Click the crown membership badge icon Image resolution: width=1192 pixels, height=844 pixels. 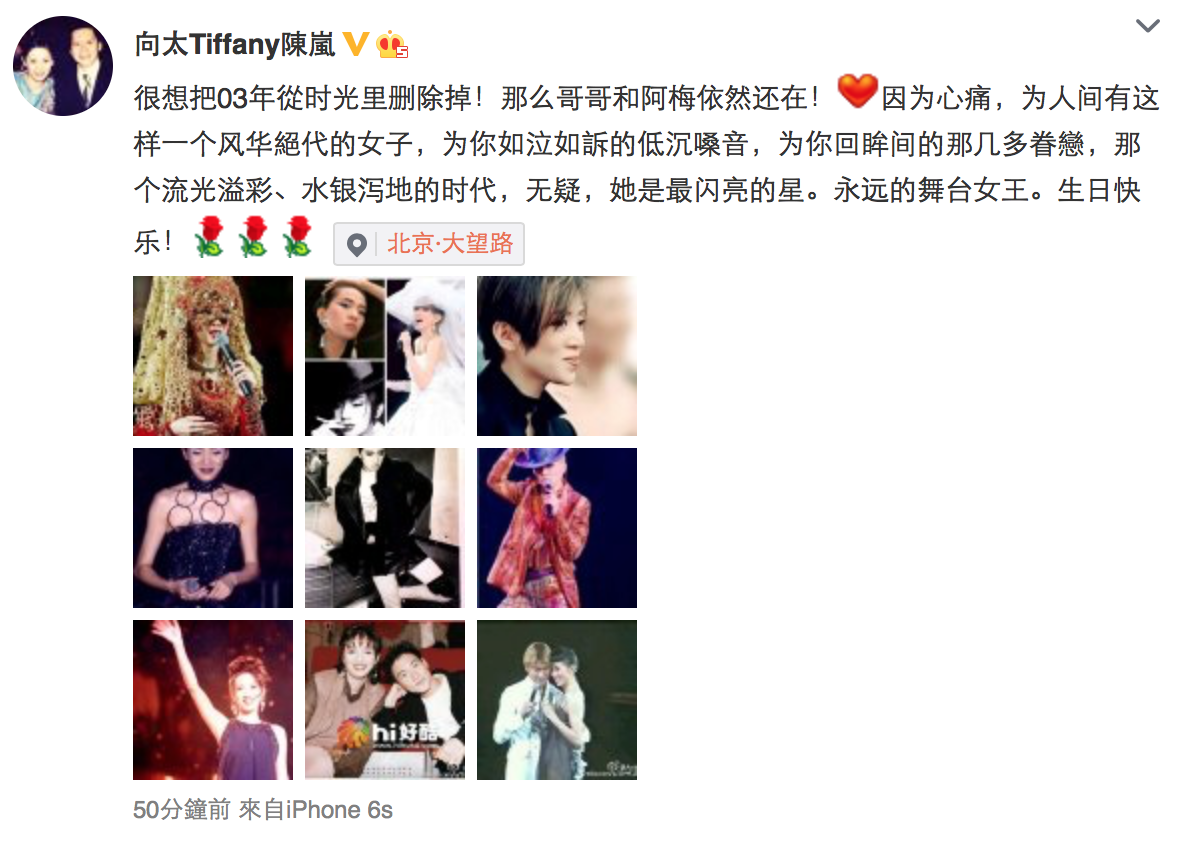(392, 44)
